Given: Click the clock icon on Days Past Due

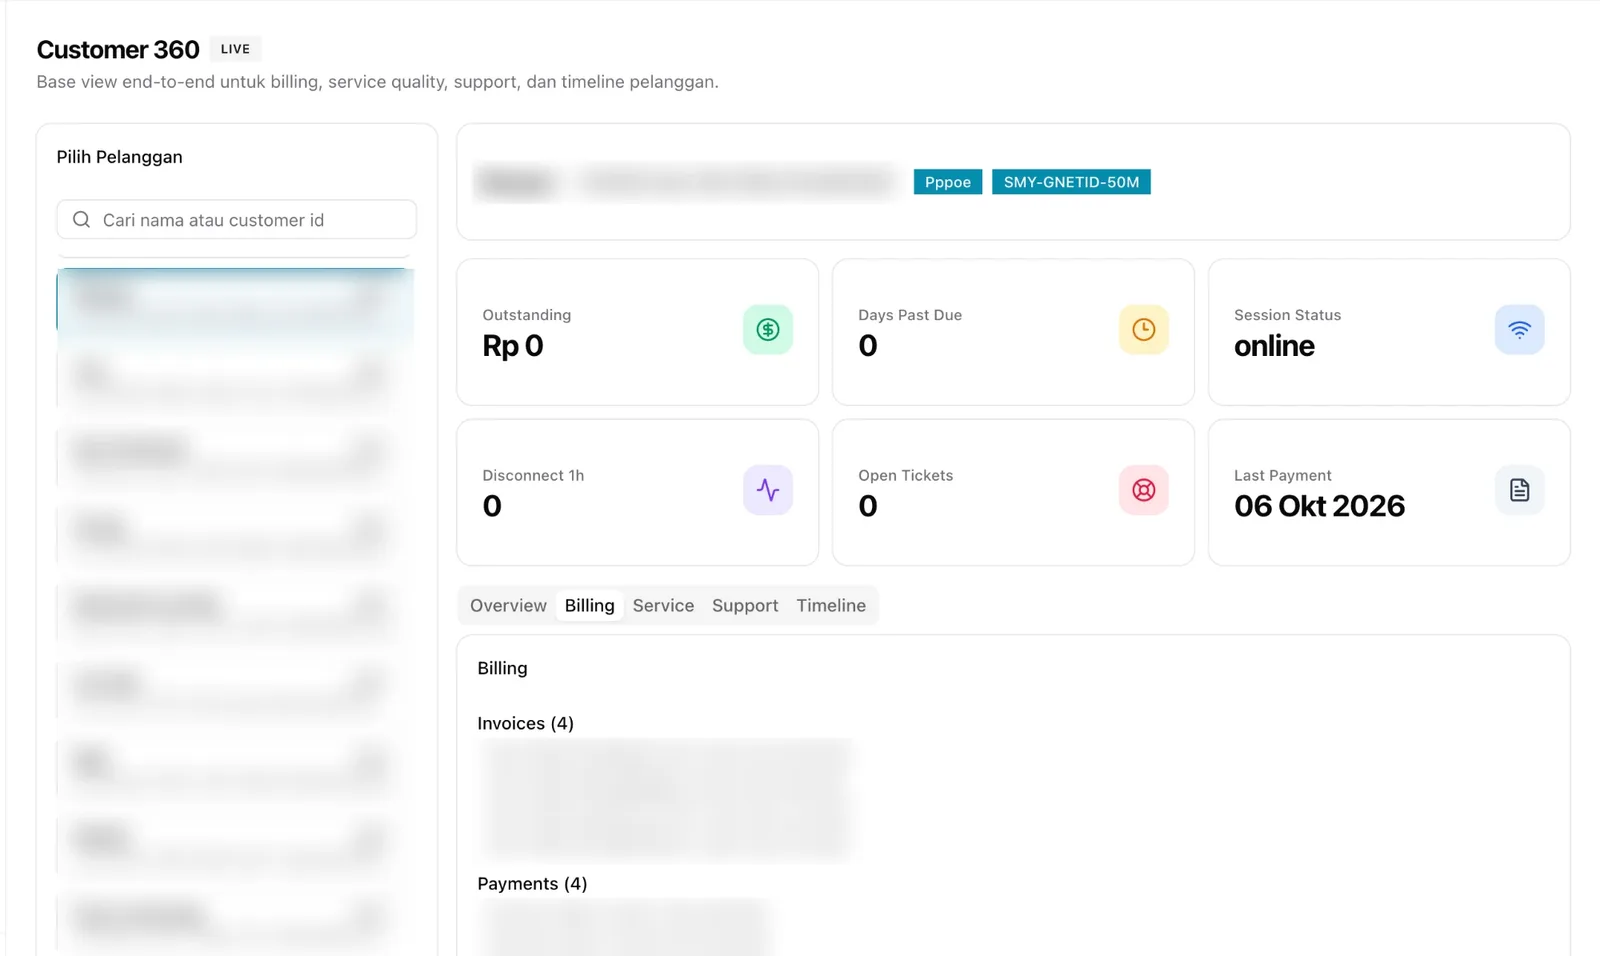Looking at the screenshot, I should point(1144,330).
